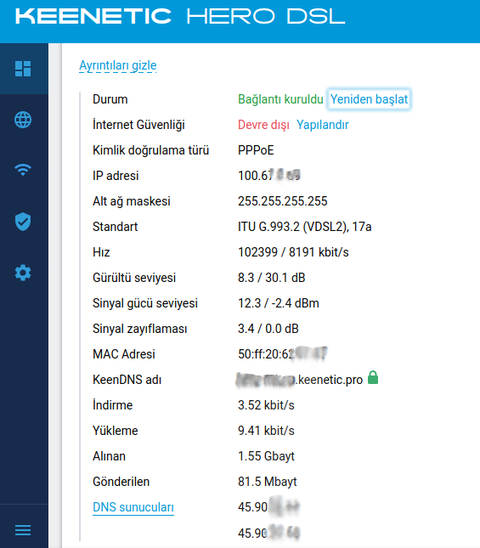Click the Sinyal zayıflaması label
Screen dimensions: 480x548
140,329
